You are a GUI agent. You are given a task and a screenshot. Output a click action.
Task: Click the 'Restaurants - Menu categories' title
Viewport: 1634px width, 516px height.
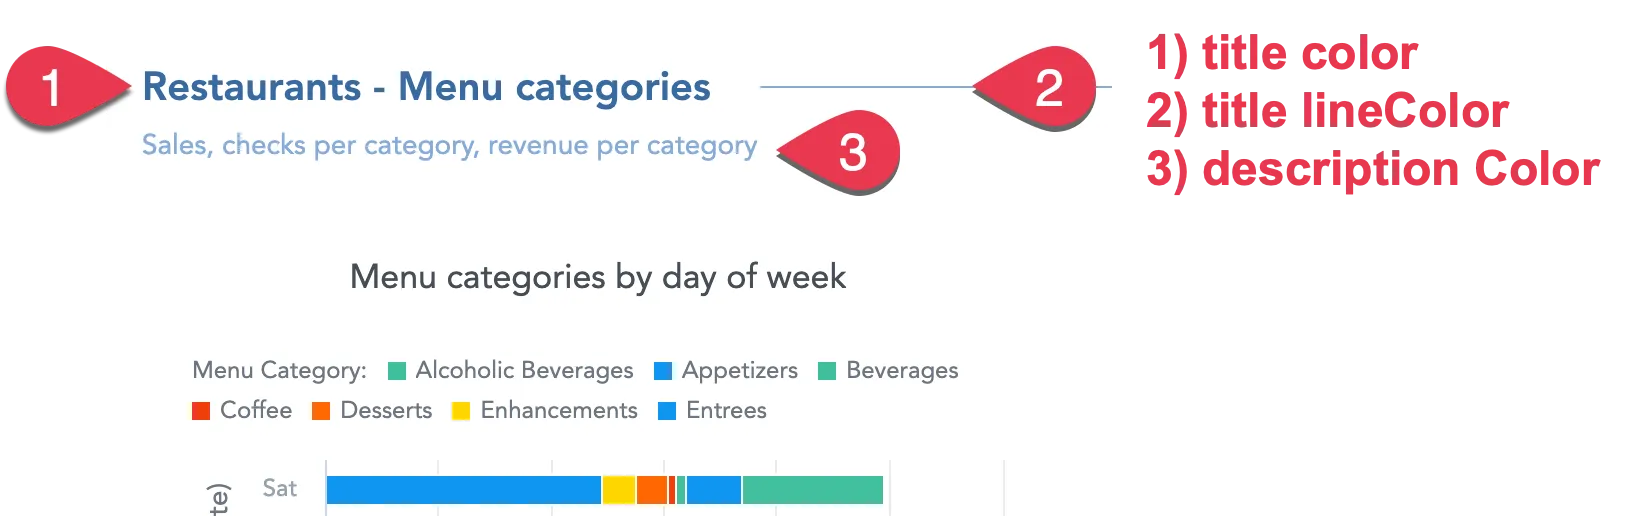pos(426,87)
